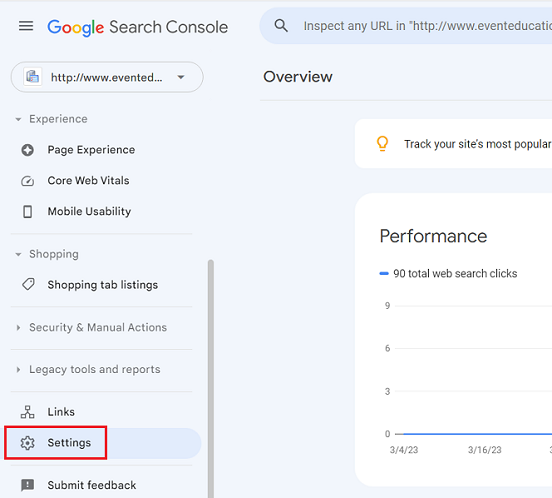552x498 pixels.
Task: Click the Core Web Vitals gauge icon
Action: [x=27, y=181]
